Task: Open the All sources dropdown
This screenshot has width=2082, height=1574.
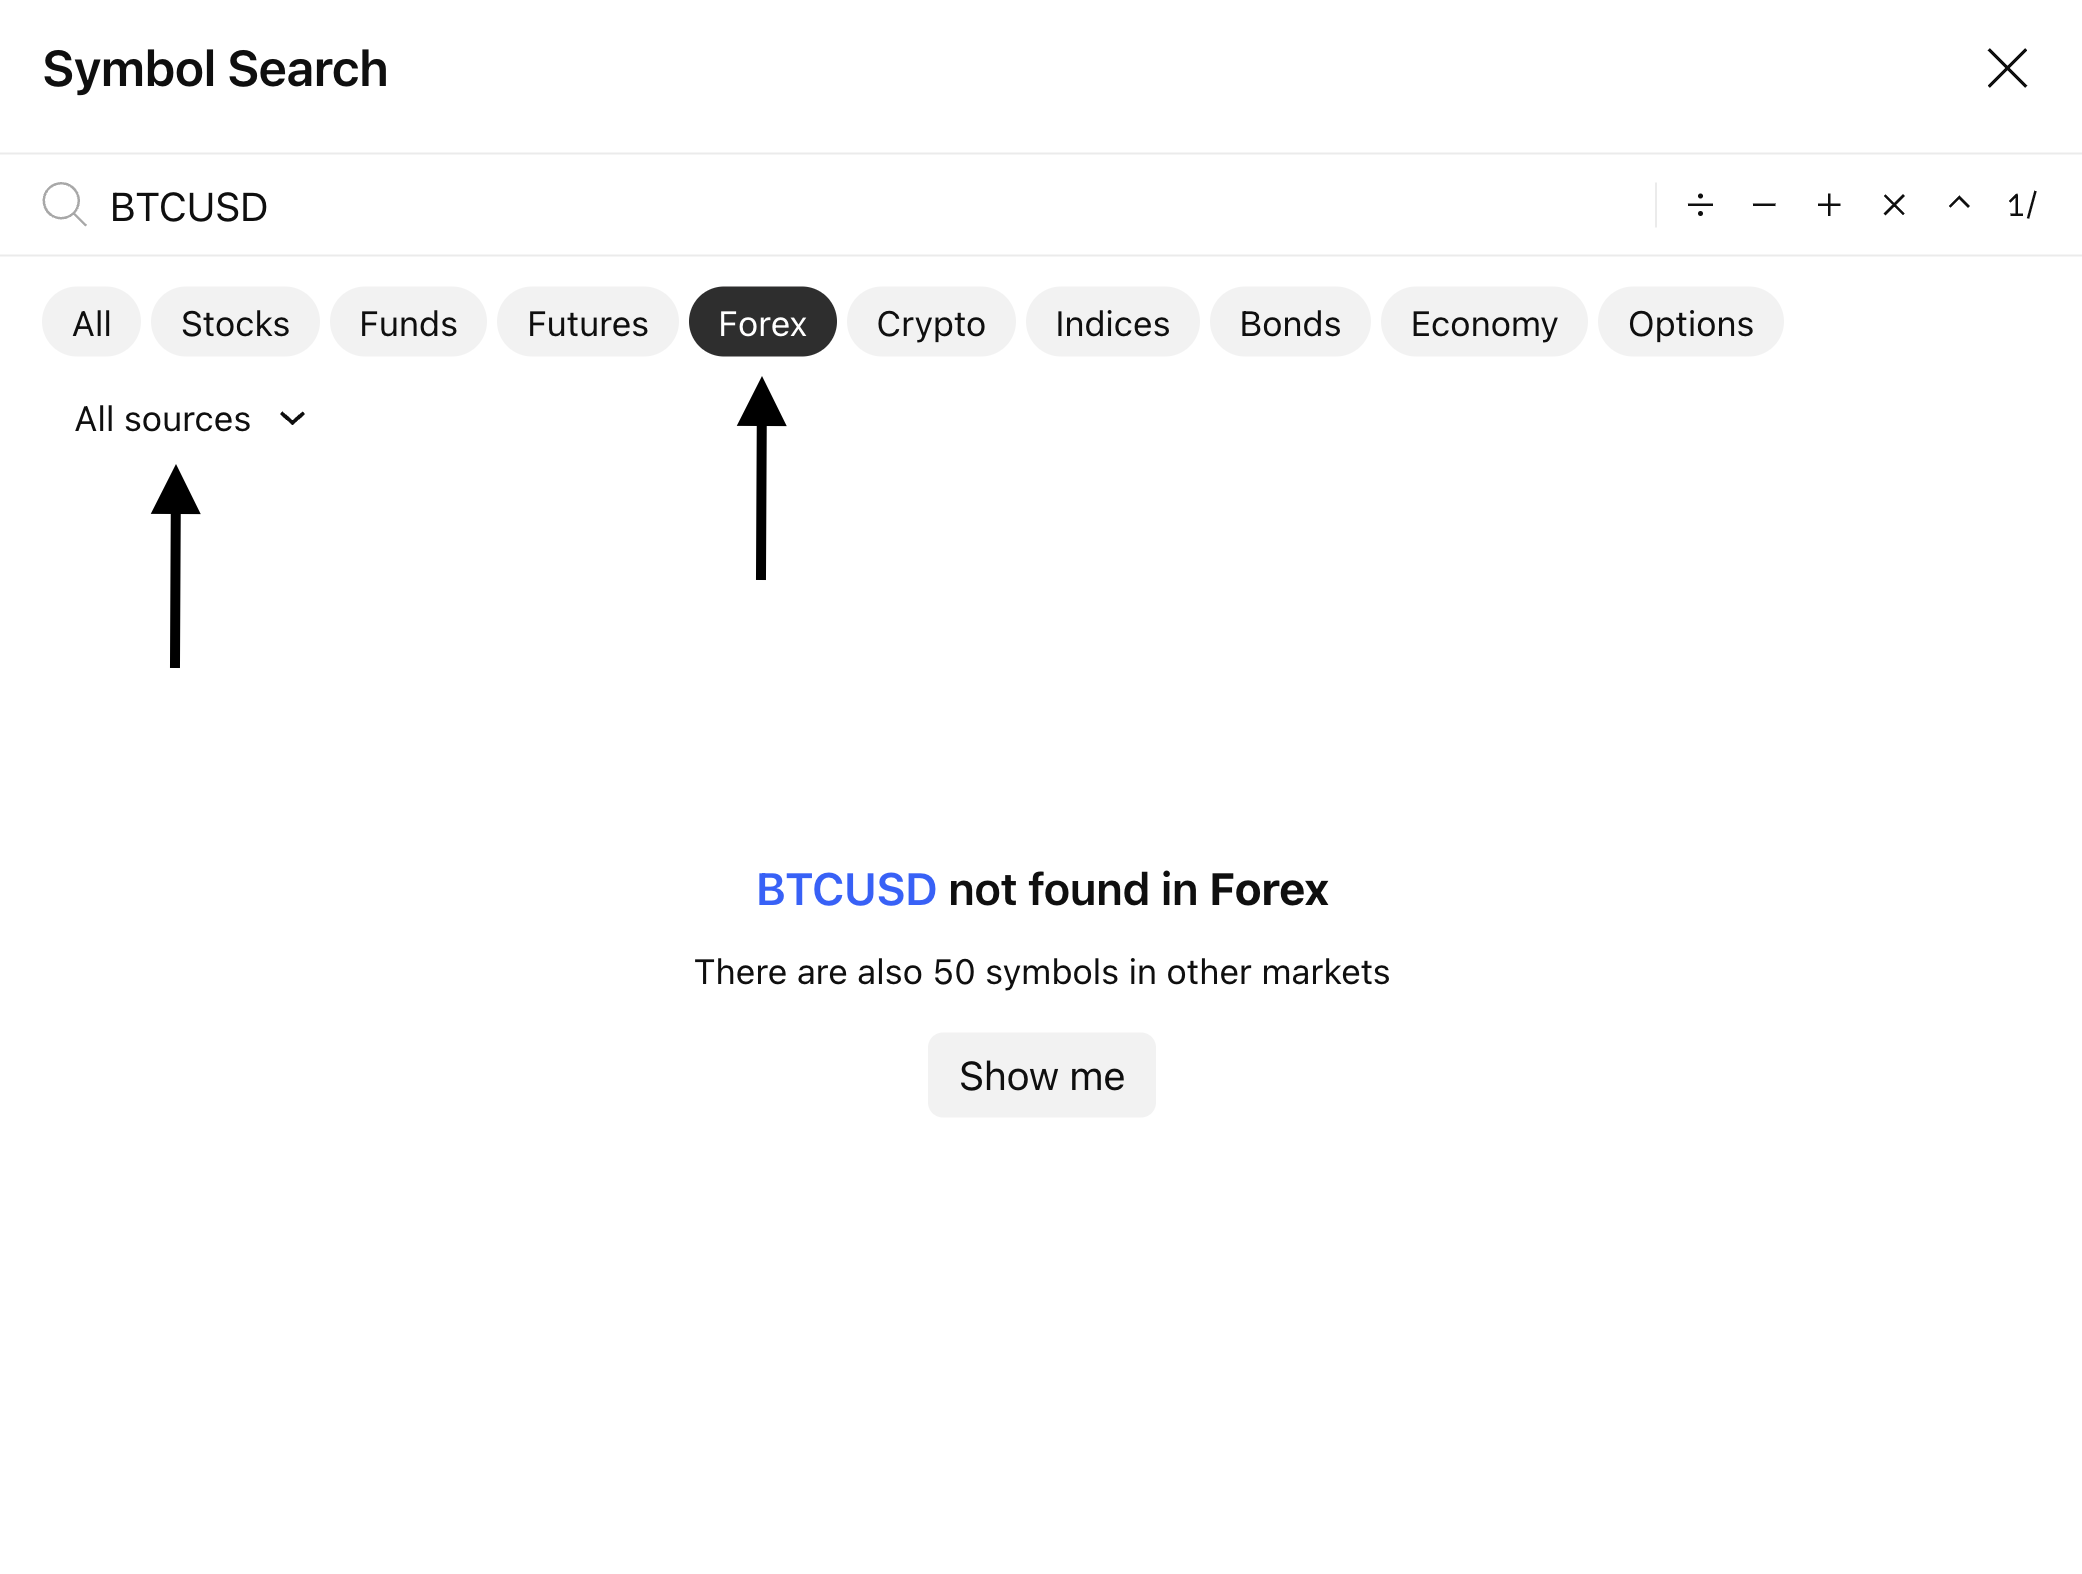Action: 163,419
